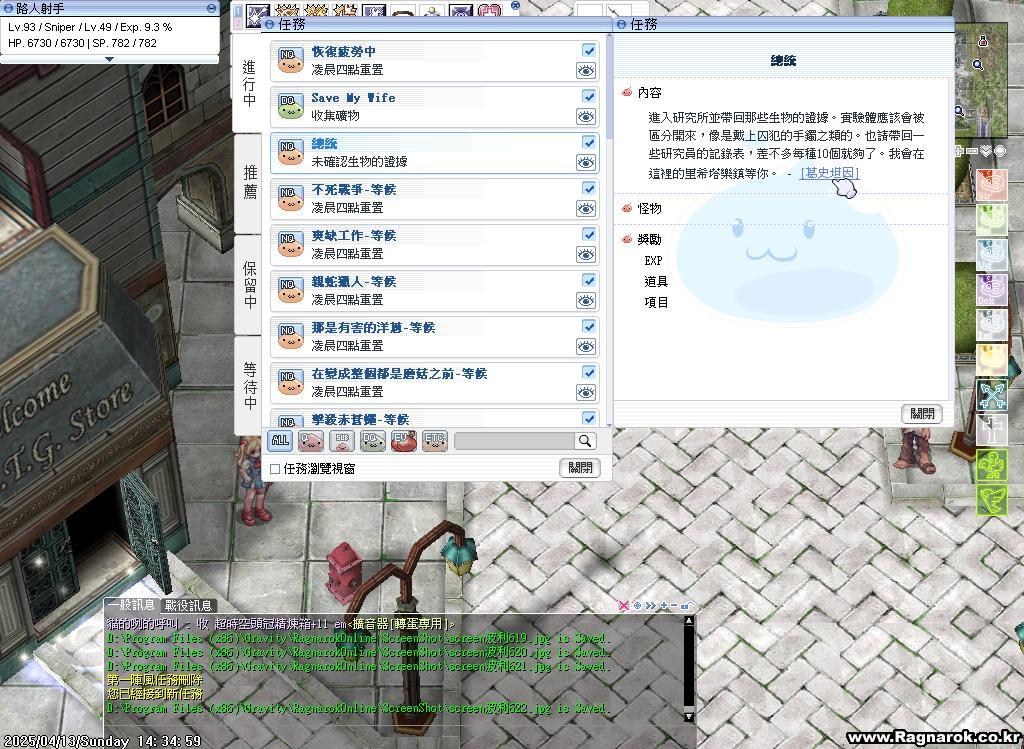Toggle the 不死戰爭-等候 quest checkbox
The height and width of the screenshot is (749, 1024).
tap(589, 188)
